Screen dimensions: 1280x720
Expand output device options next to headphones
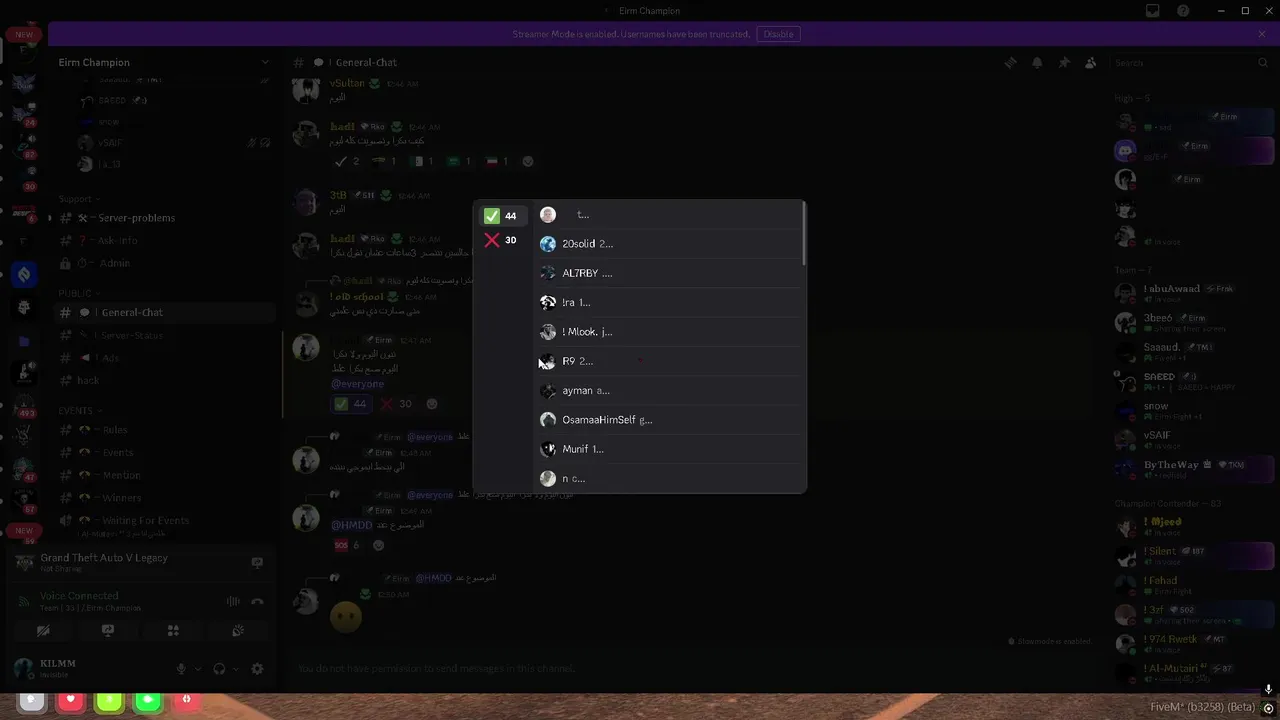click(235, 669)
